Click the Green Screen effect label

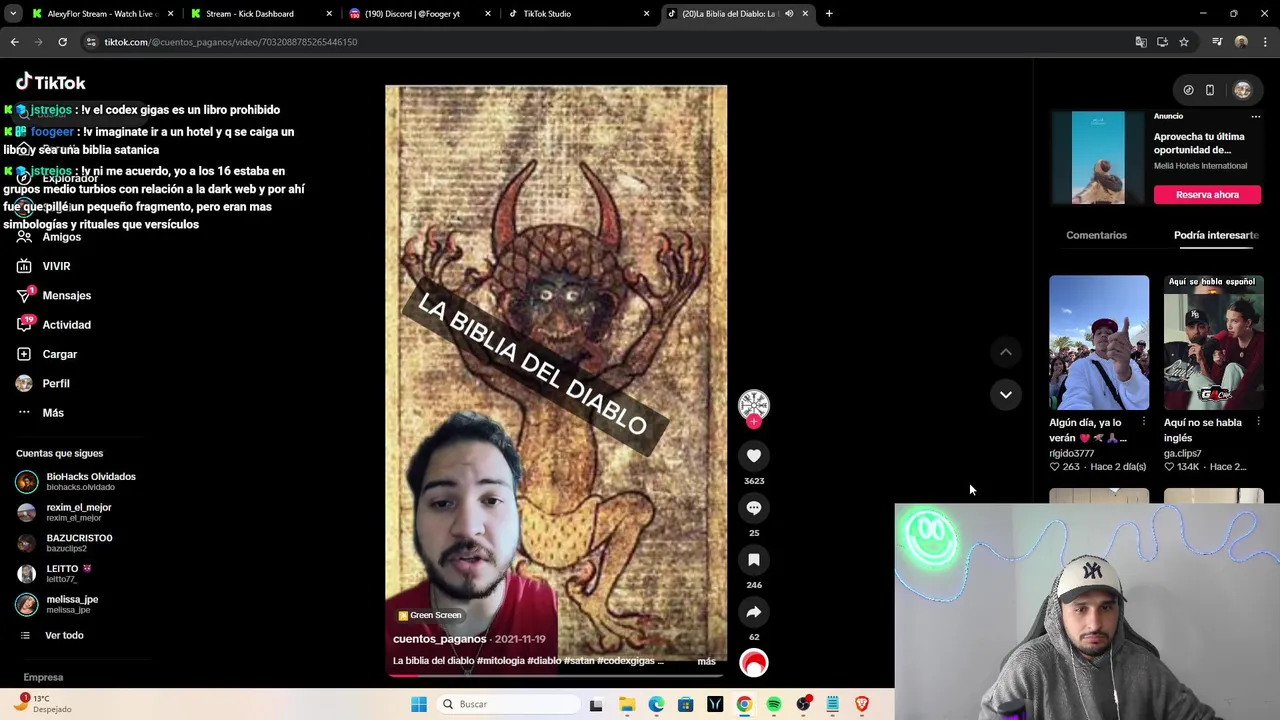(x=430, y=615)
